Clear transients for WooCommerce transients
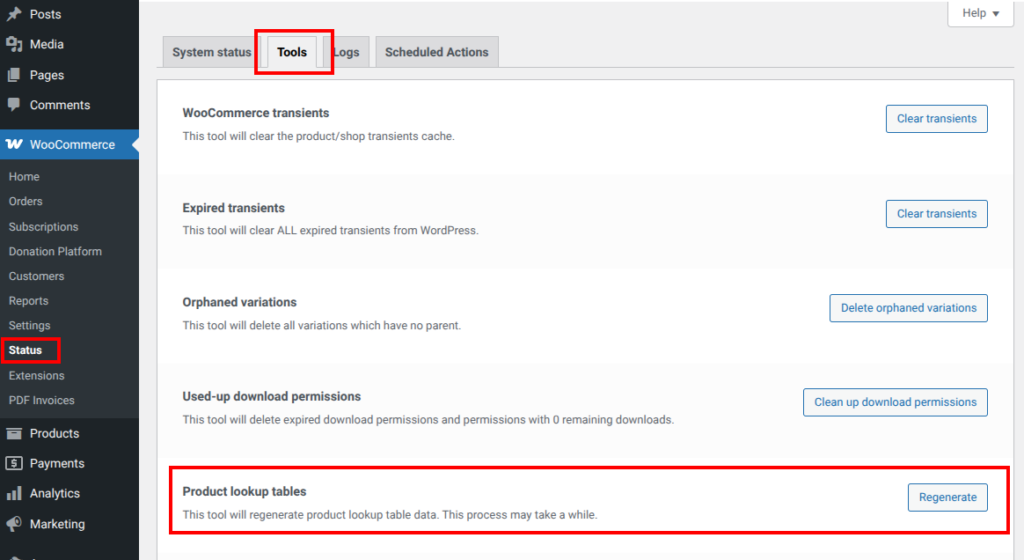The image size is (1024, 560). (x=936, y=119)
